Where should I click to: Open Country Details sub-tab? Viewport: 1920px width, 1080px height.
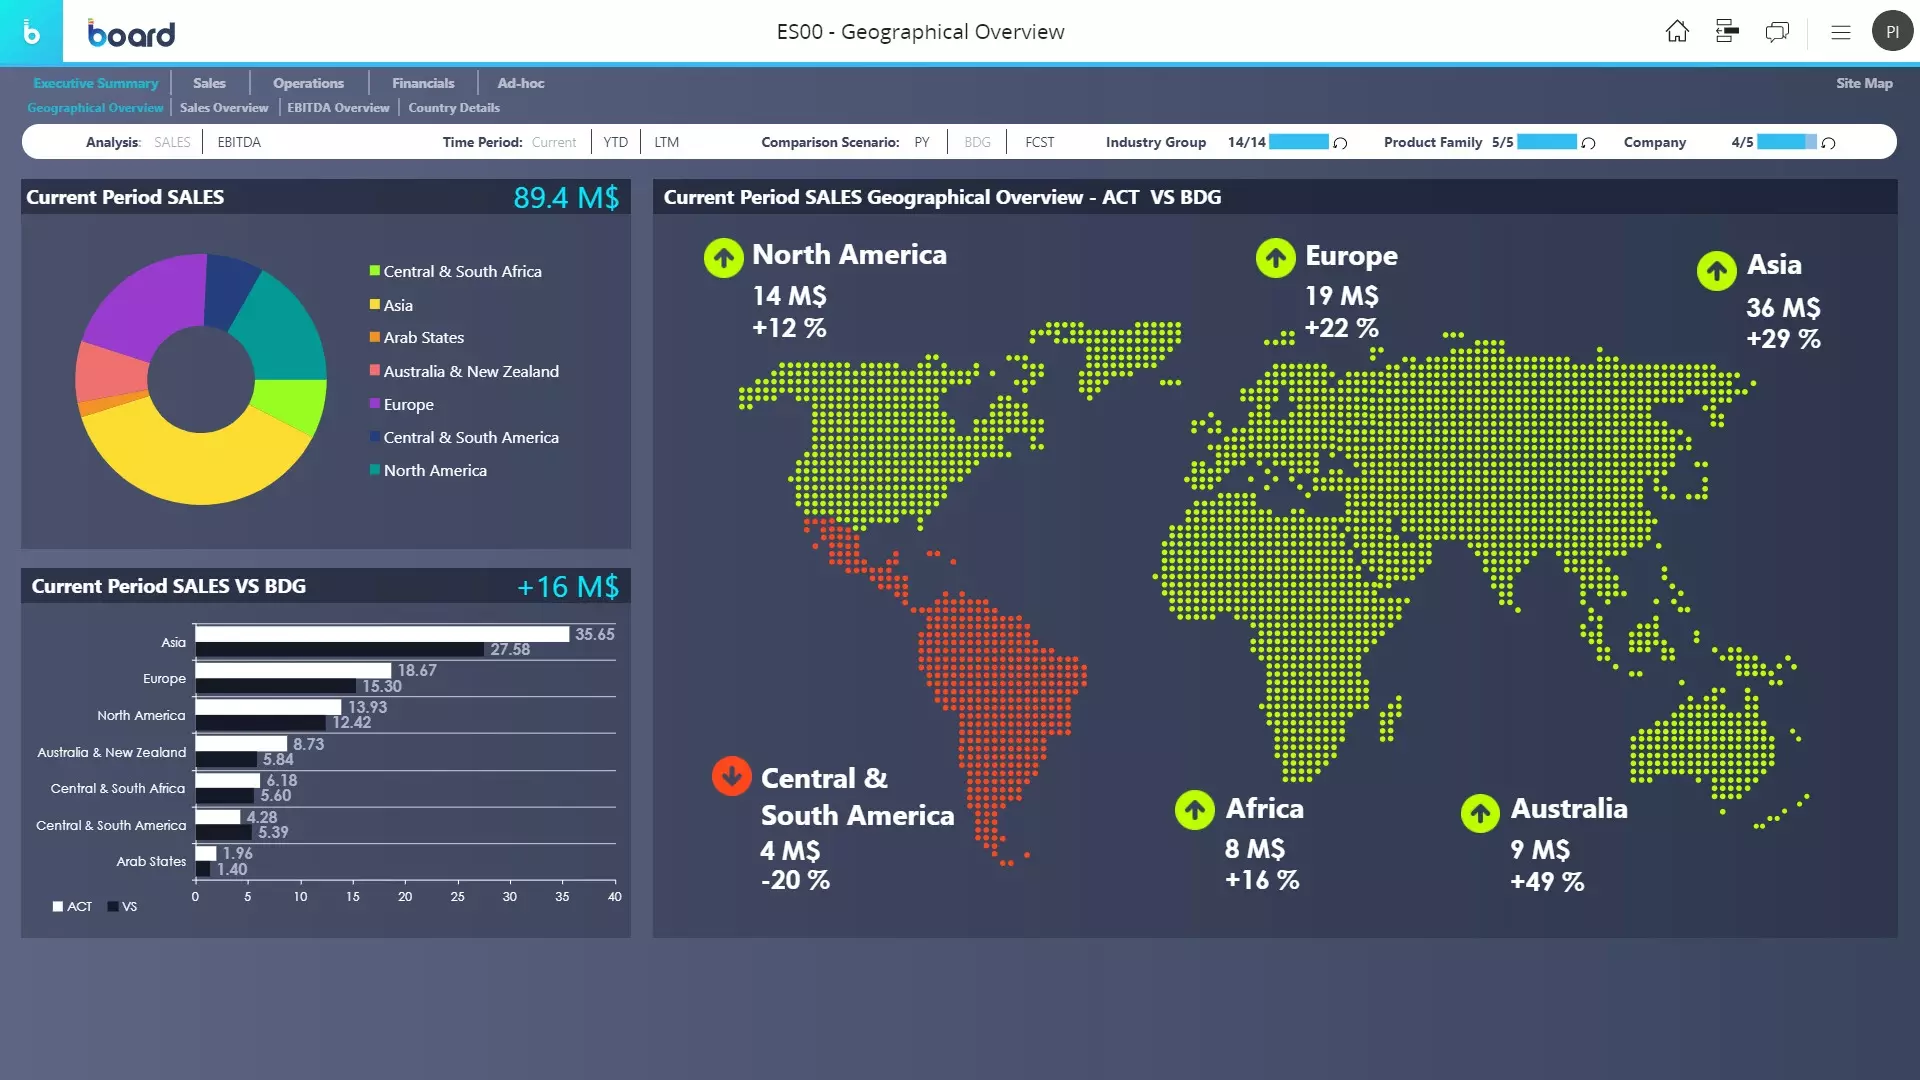tap(454, 108)
